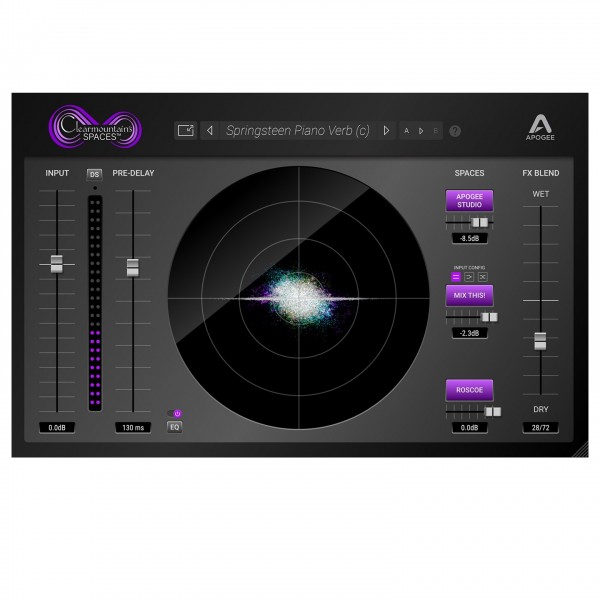This screenshot has height=600, width=600.
Task: Go to the next preset arrow
Action: tap(386, 130)
